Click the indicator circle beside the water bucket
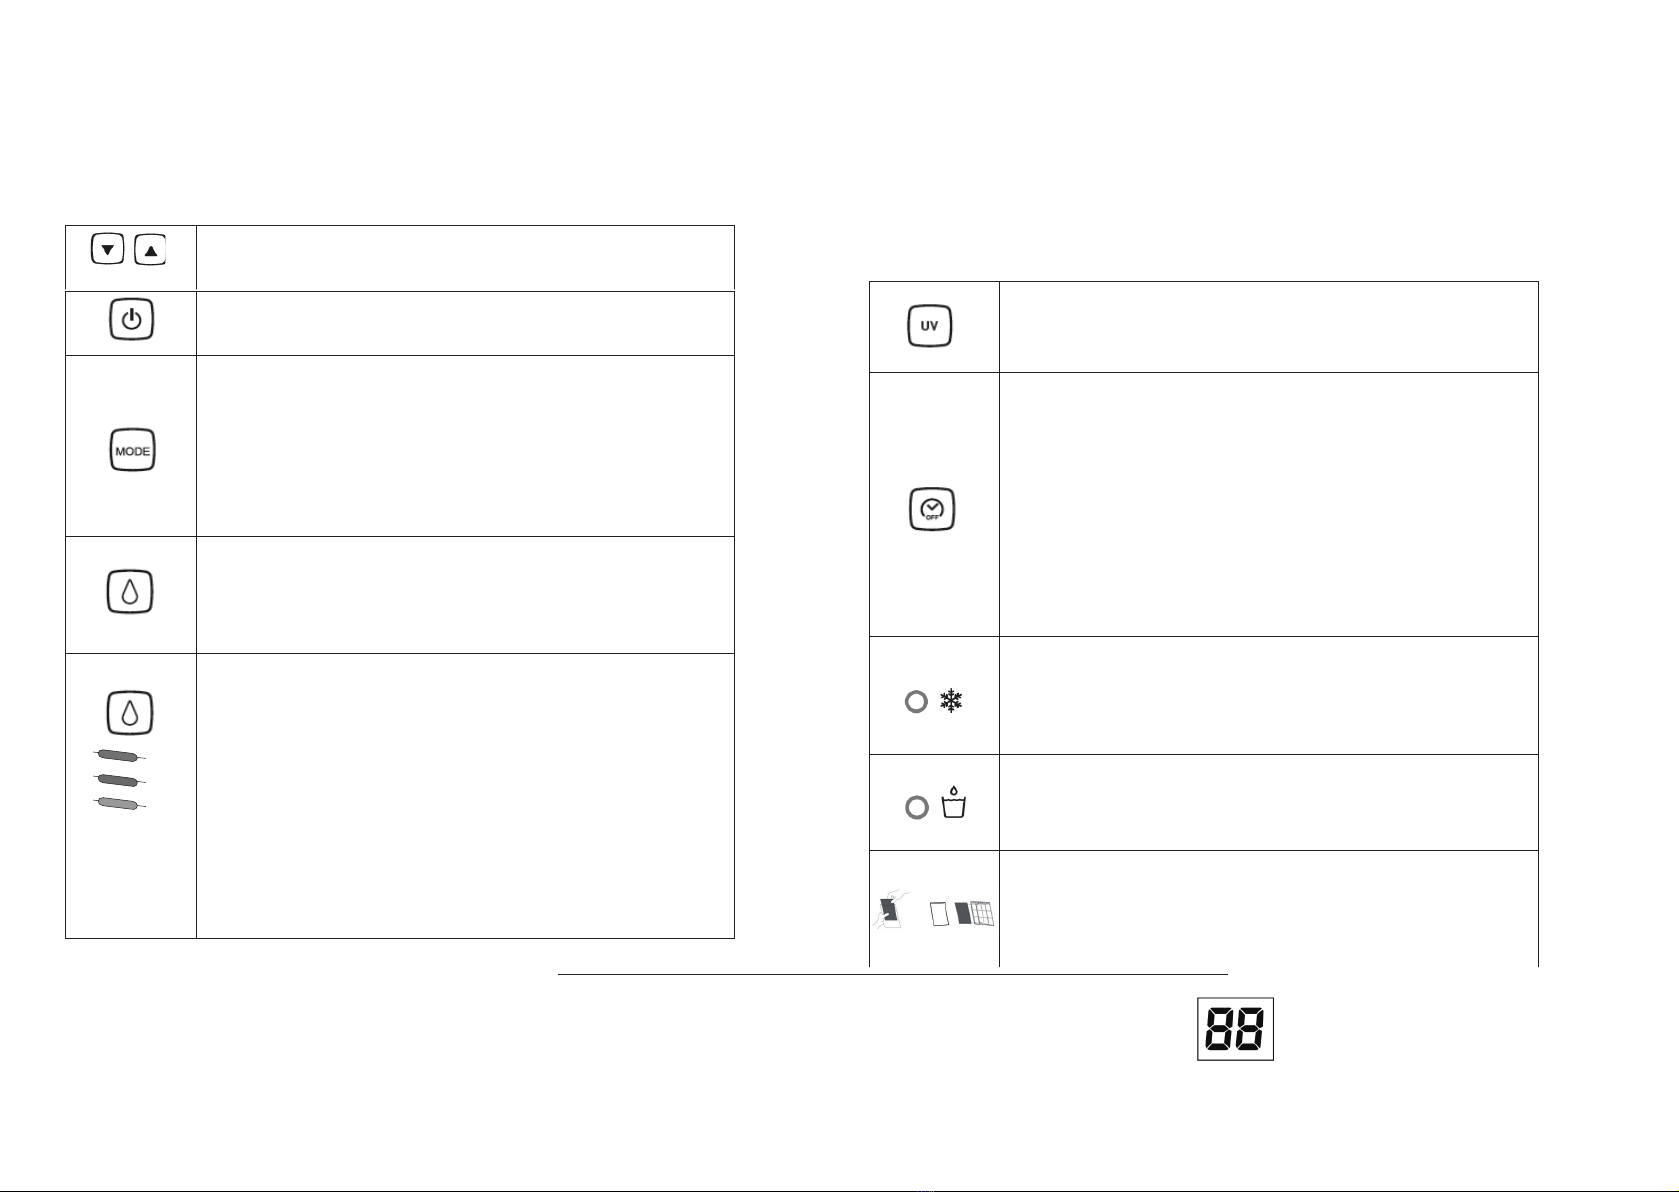The width and height of the screenshot is (1679, 1192). (916, 807)
